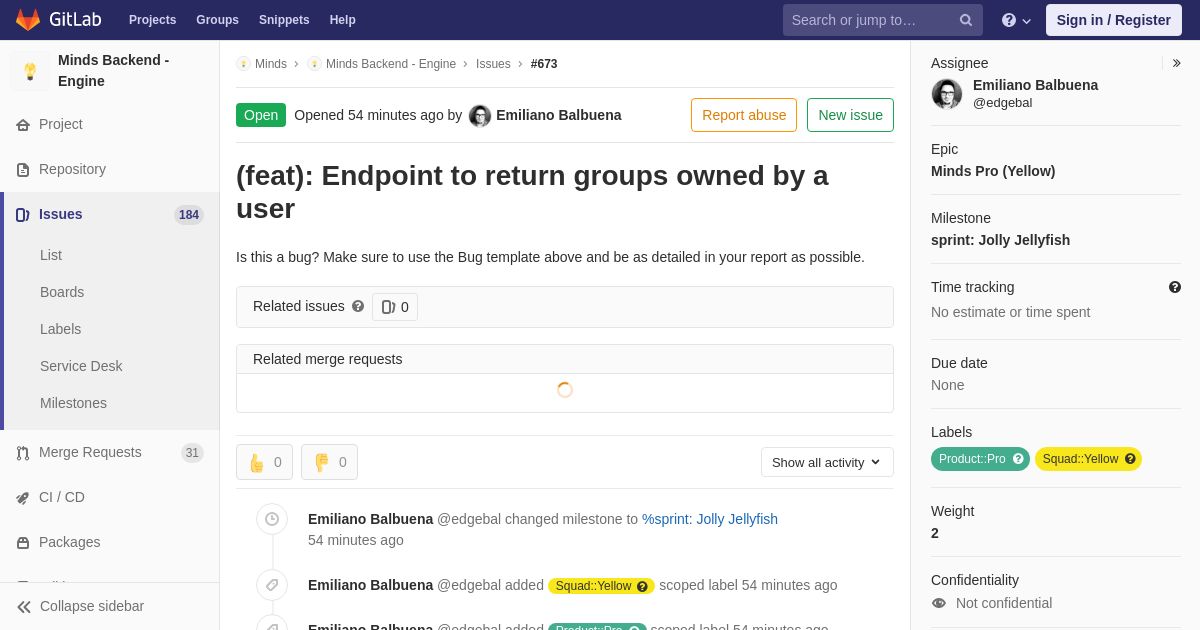The height and width of the screenshot is (630, 1200).
Task: Click the Report abuse button
Action: coord(744,115)
